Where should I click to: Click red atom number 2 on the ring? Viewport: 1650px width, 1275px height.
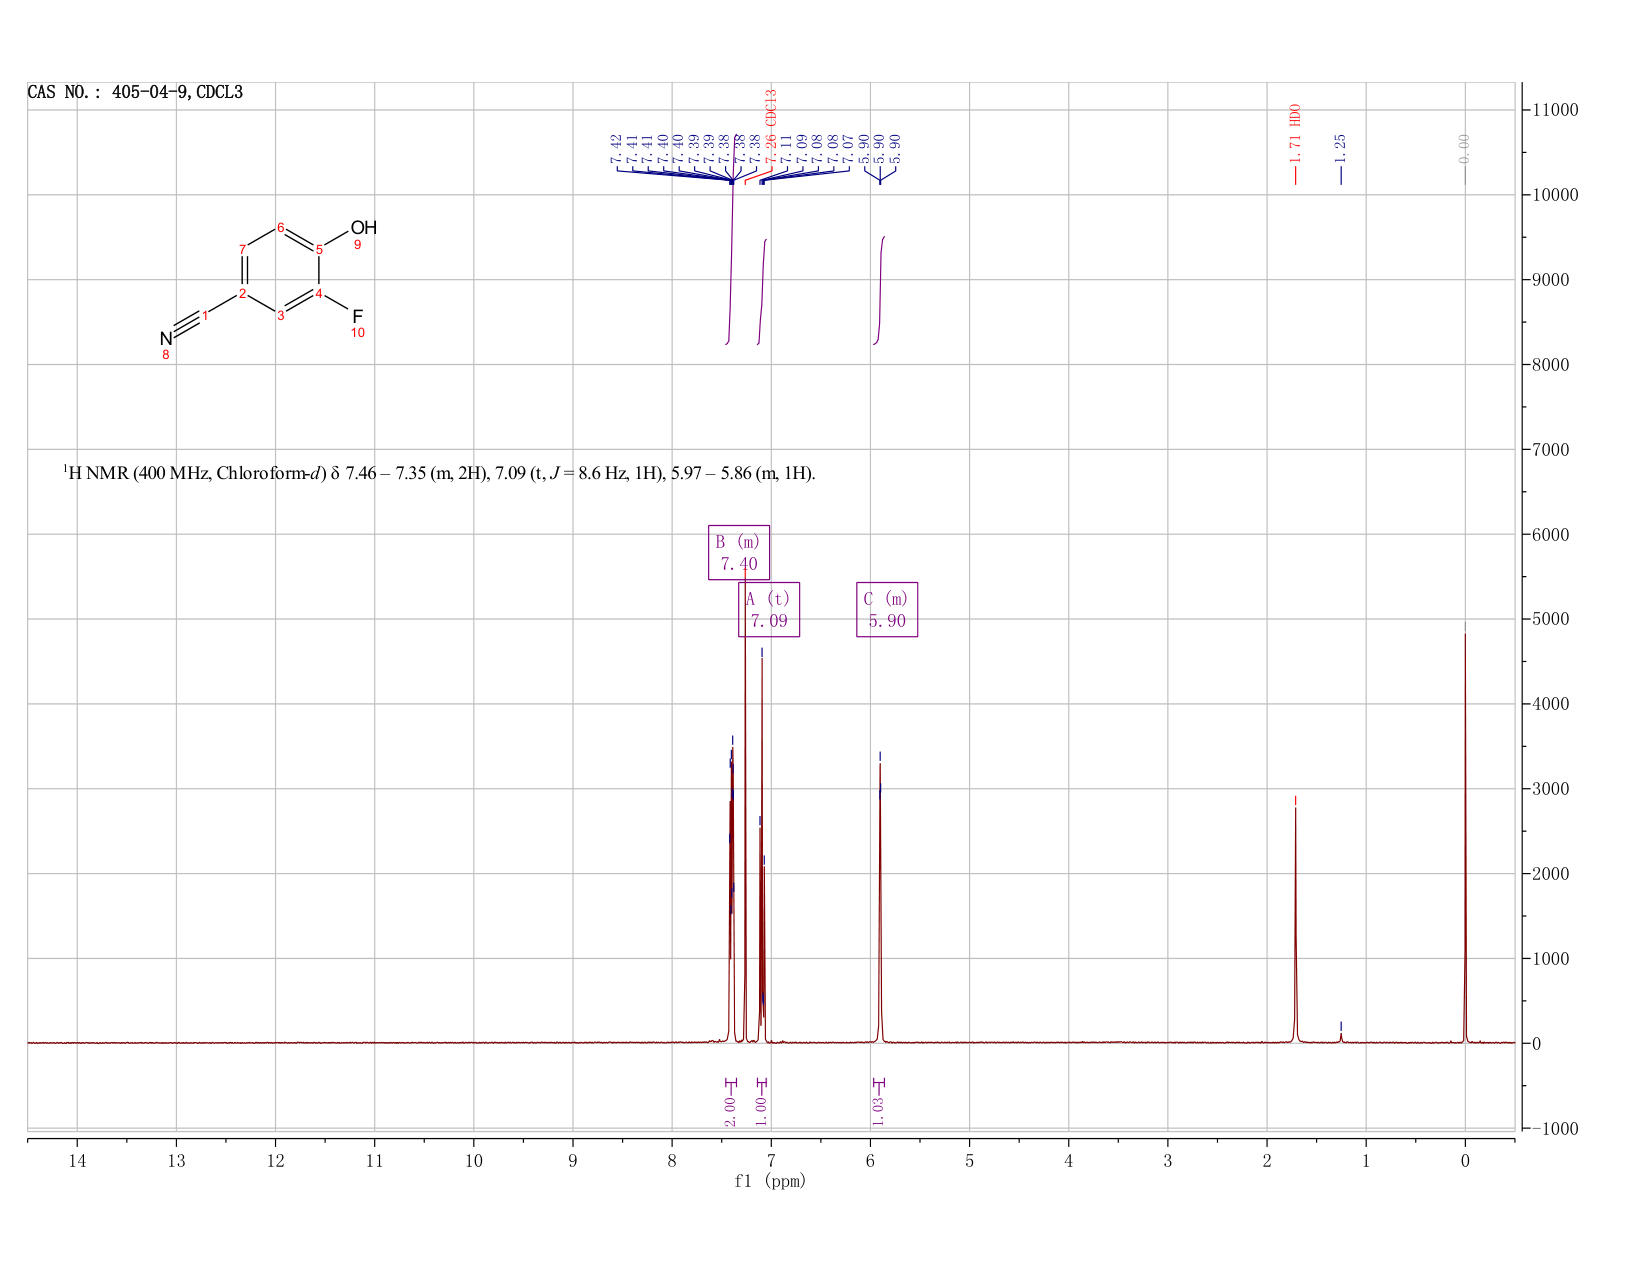pyautogui.click(x=243, y=293)
